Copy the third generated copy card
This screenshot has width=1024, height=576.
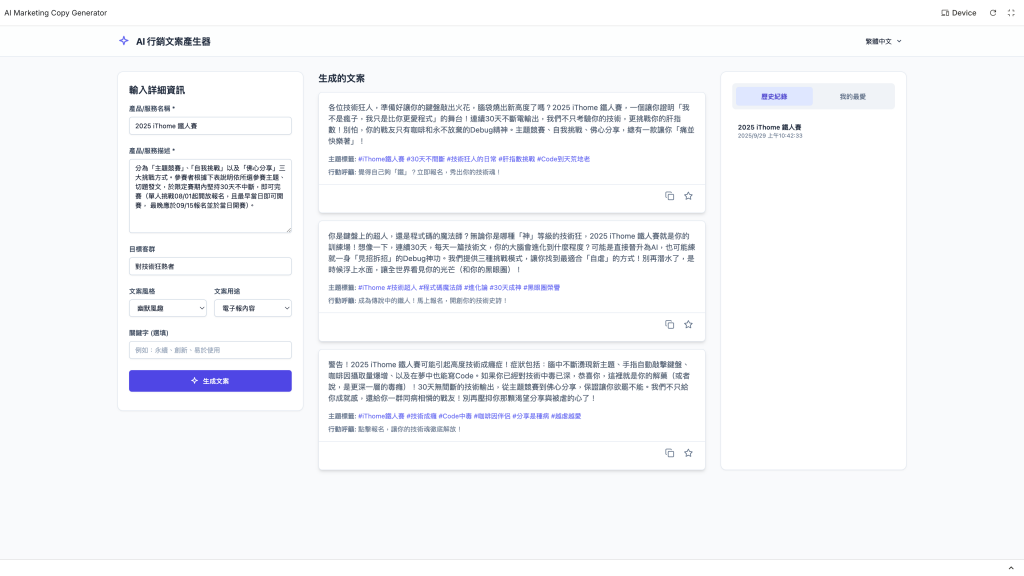pos(669,453)
